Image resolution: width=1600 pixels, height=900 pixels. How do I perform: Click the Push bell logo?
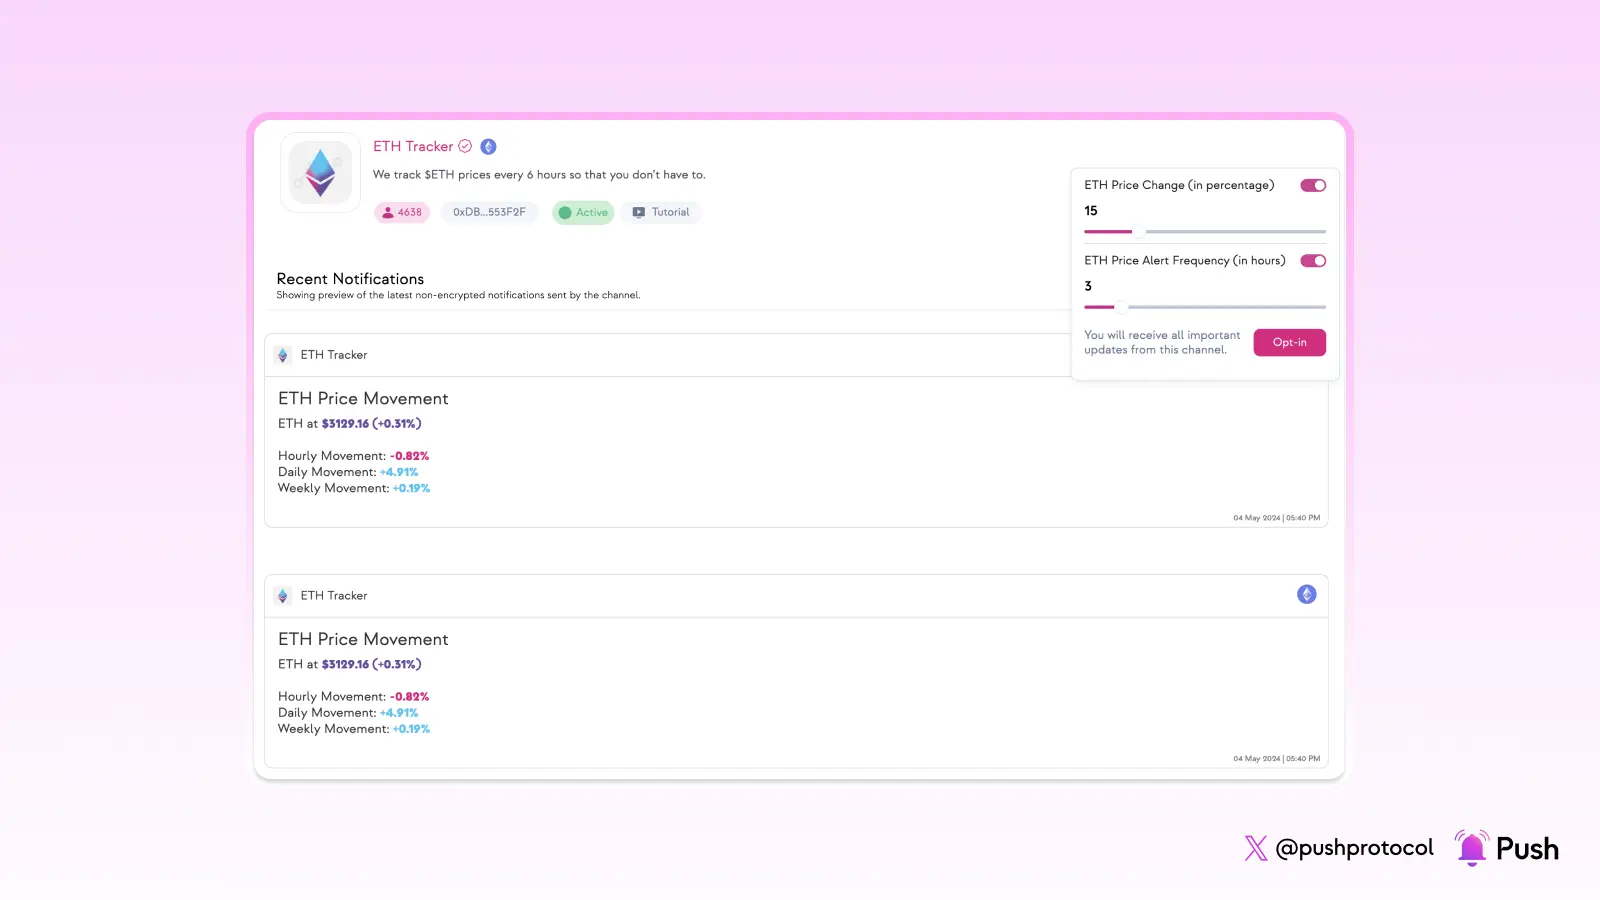1471,847
